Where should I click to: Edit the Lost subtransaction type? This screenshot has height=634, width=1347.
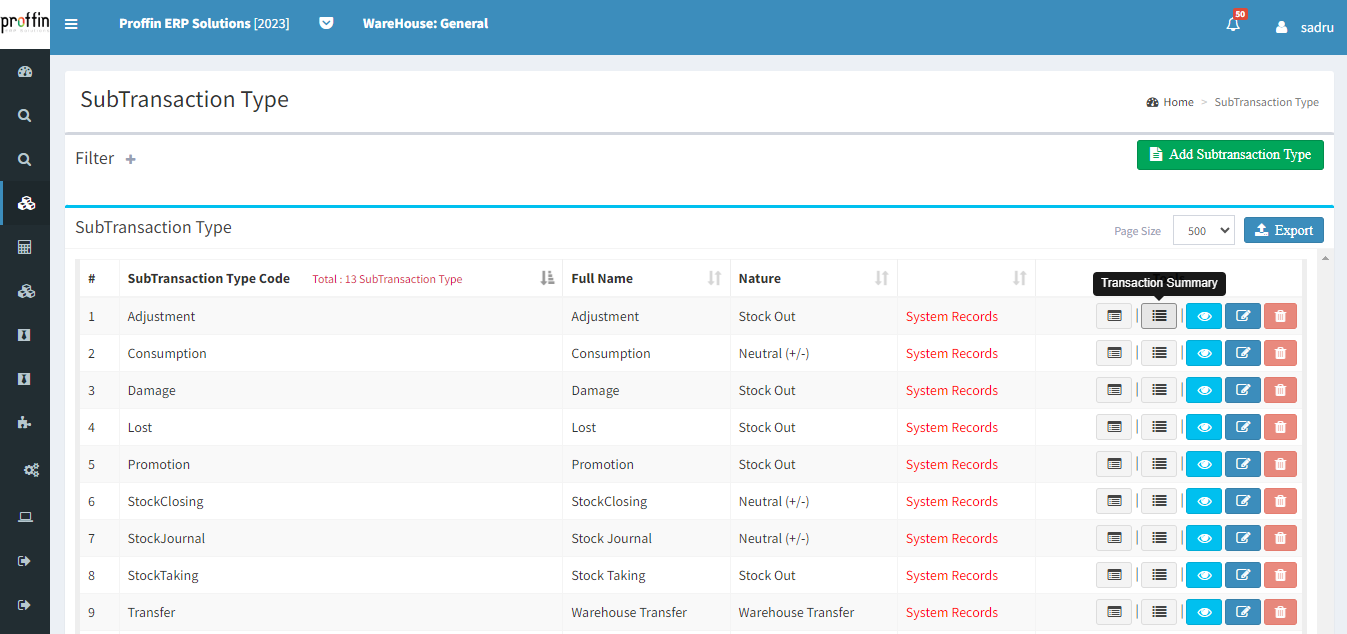click(x=1242, y=427)
